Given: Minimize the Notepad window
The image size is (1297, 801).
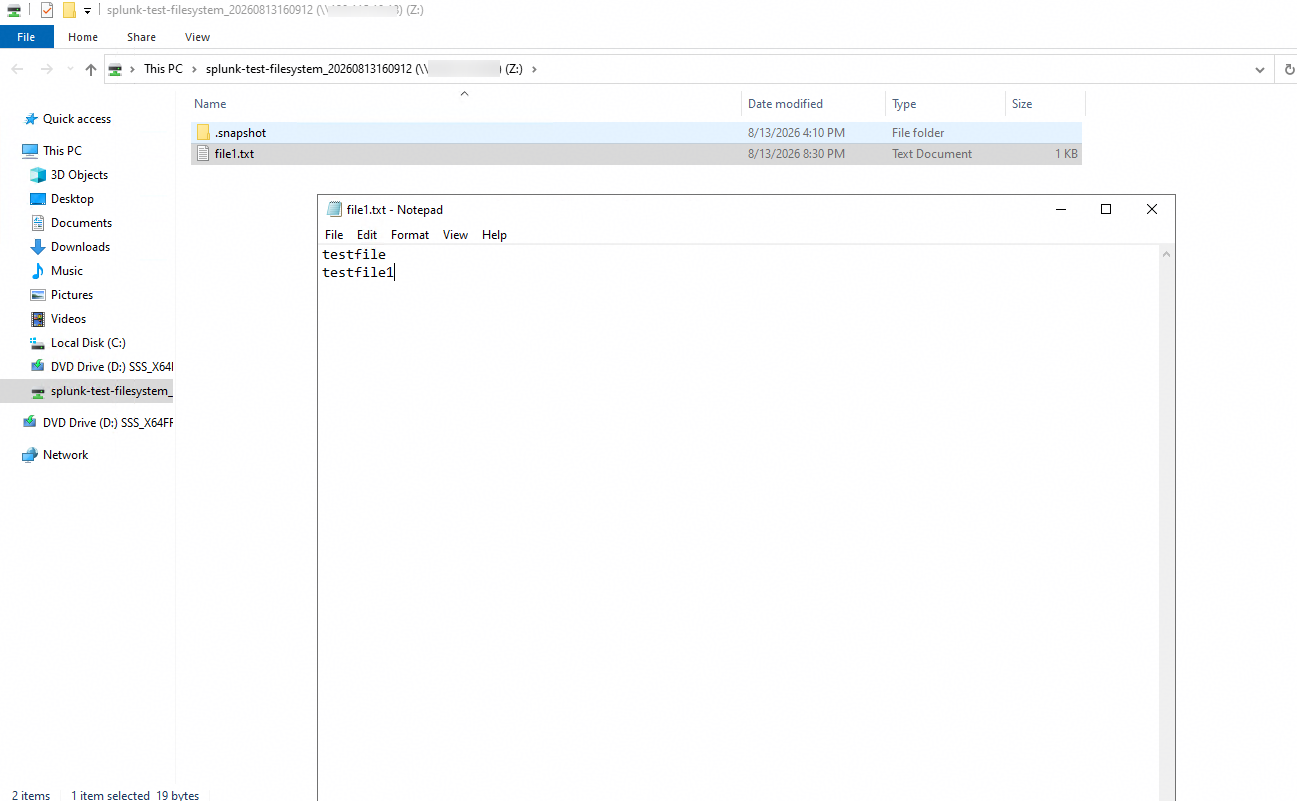Looking at the screenshot, I should pos(1060,209).
